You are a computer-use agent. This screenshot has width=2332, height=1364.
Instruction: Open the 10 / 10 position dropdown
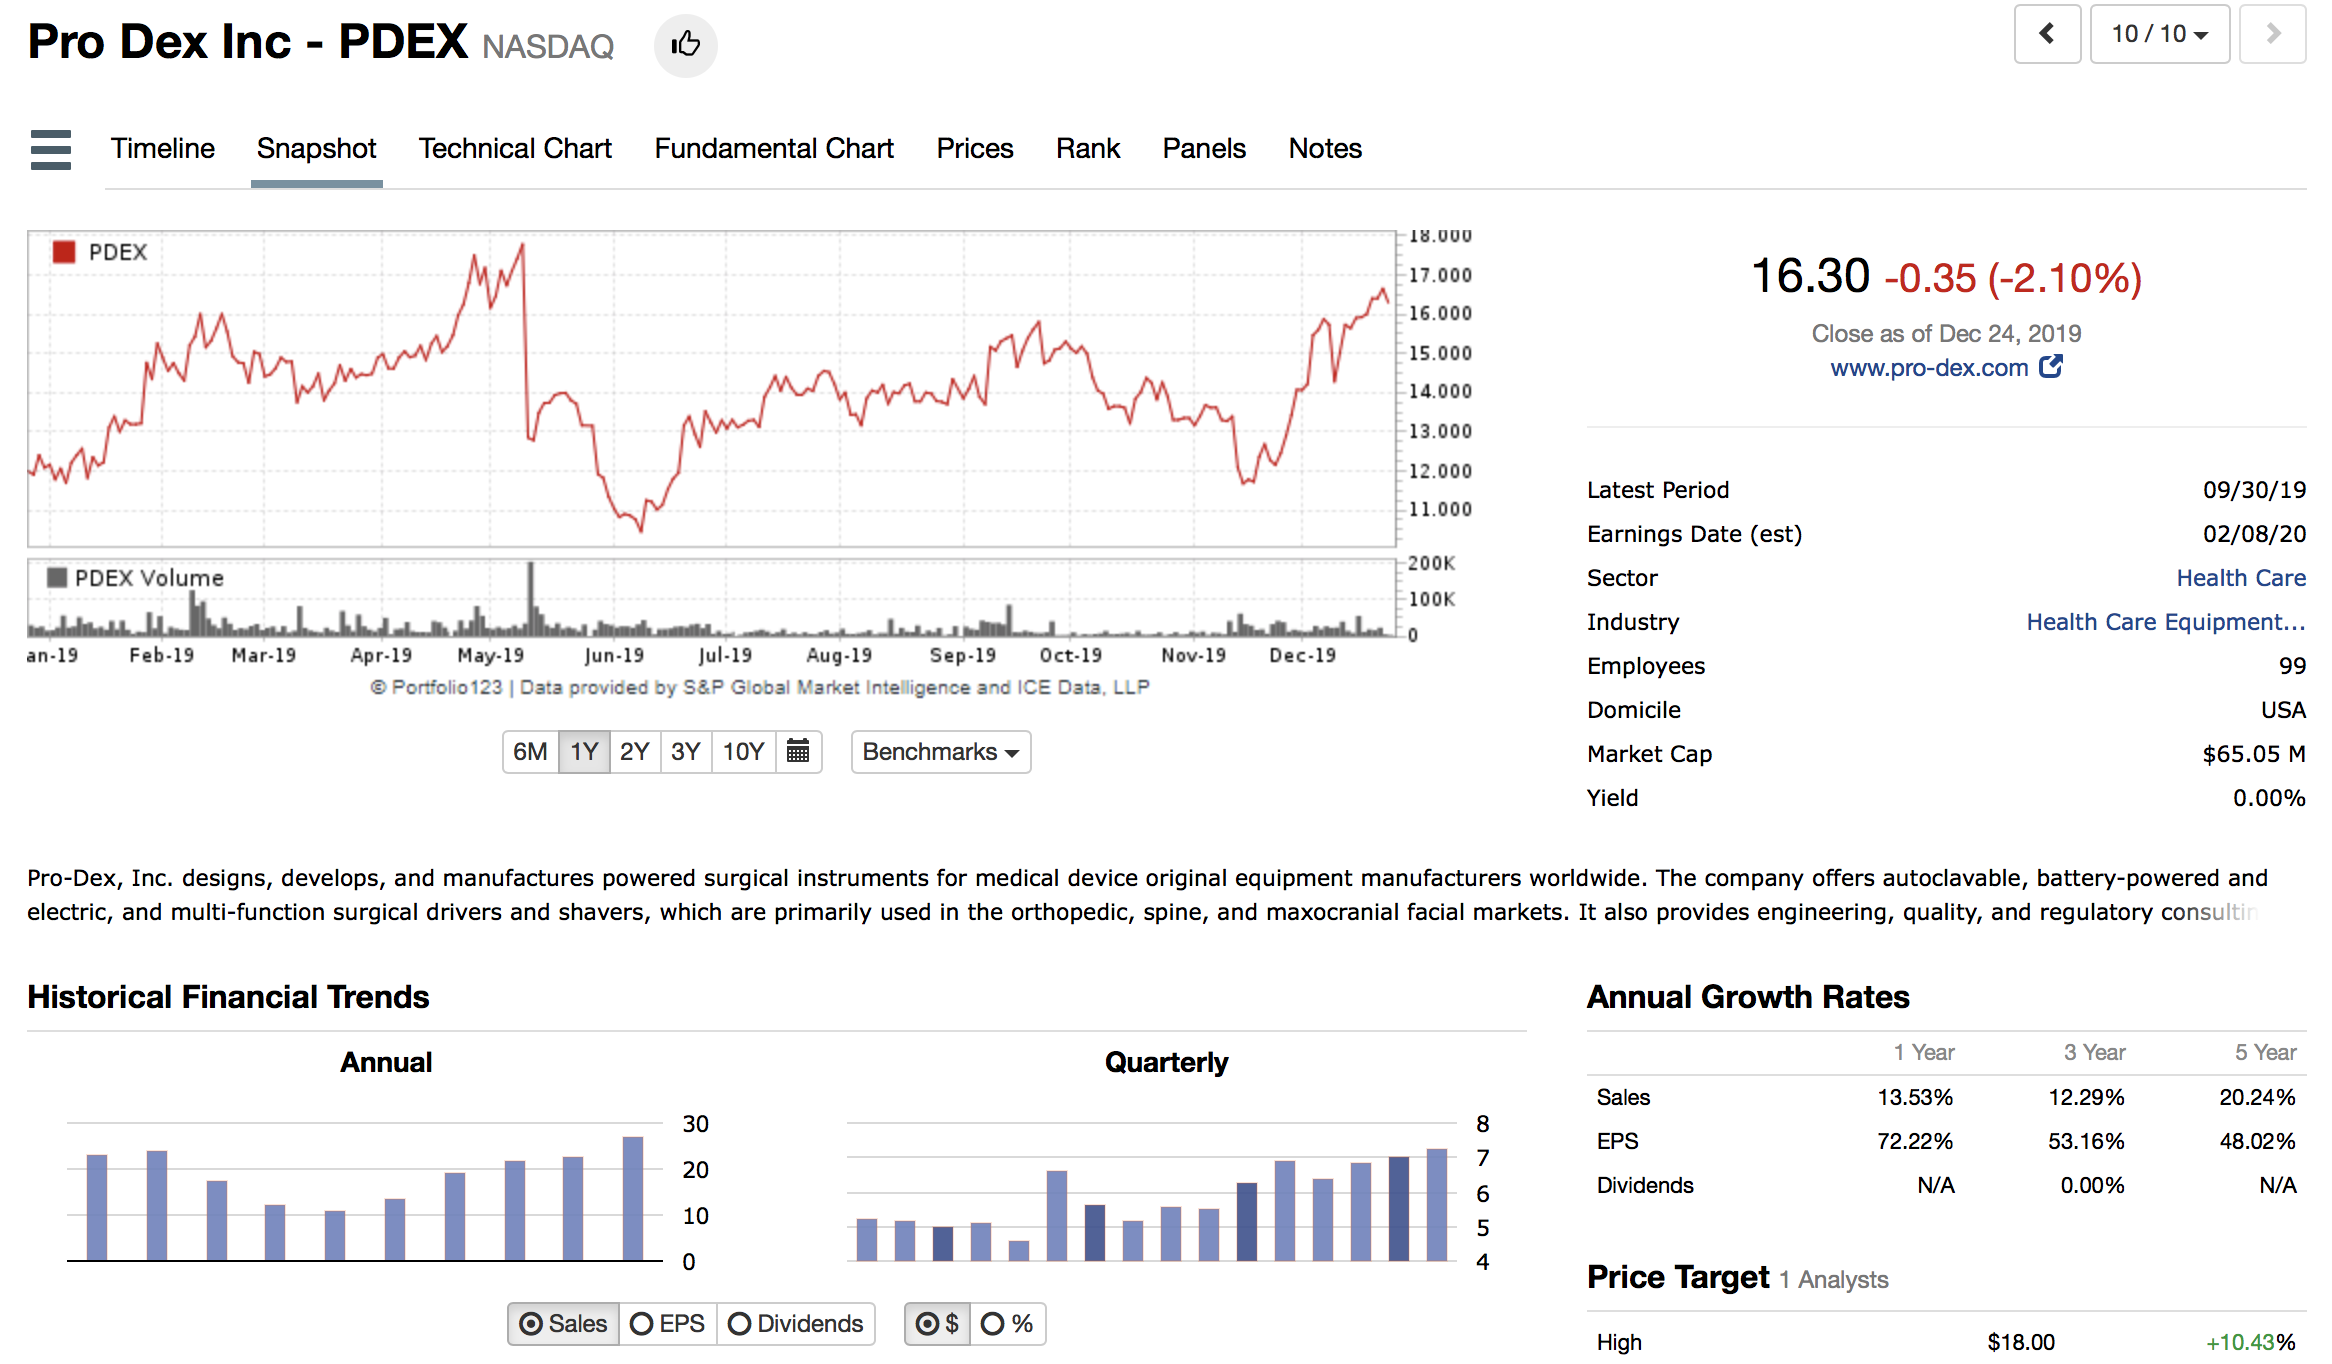tap(2159, 34)
